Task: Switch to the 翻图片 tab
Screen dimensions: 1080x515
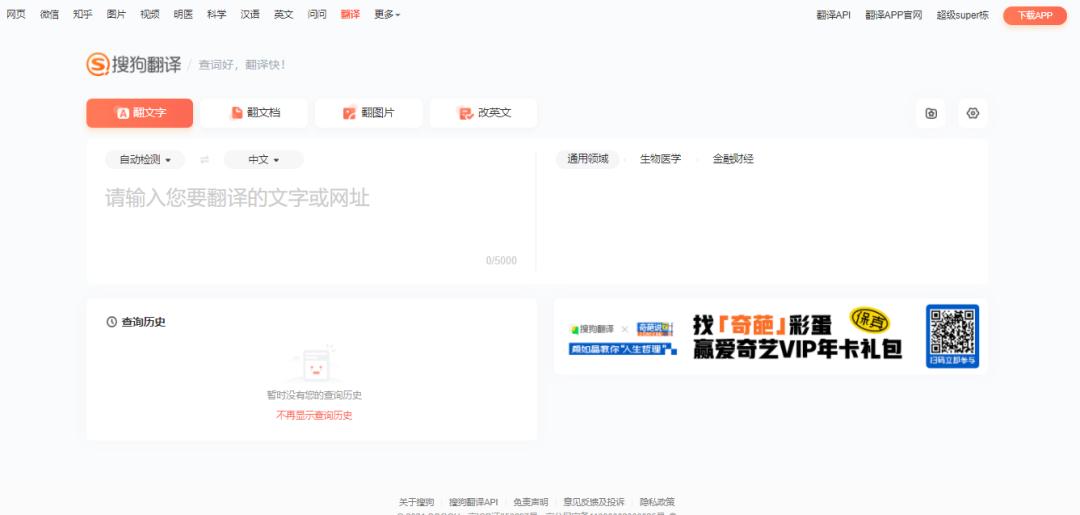Action: [368, 113]
